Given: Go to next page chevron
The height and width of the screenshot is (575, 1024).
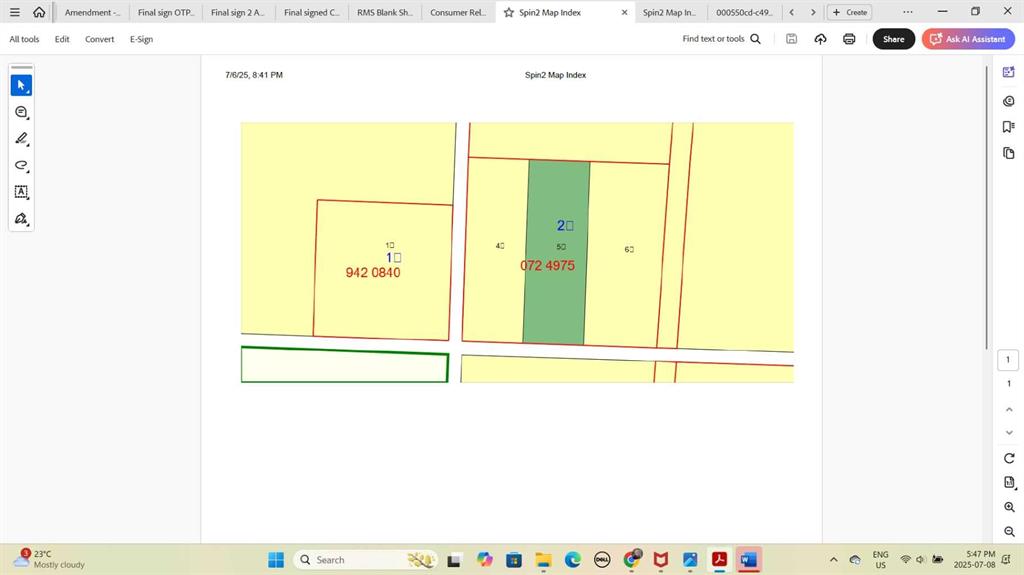Looking at the screenshot, I should [x=1009, y=433].
